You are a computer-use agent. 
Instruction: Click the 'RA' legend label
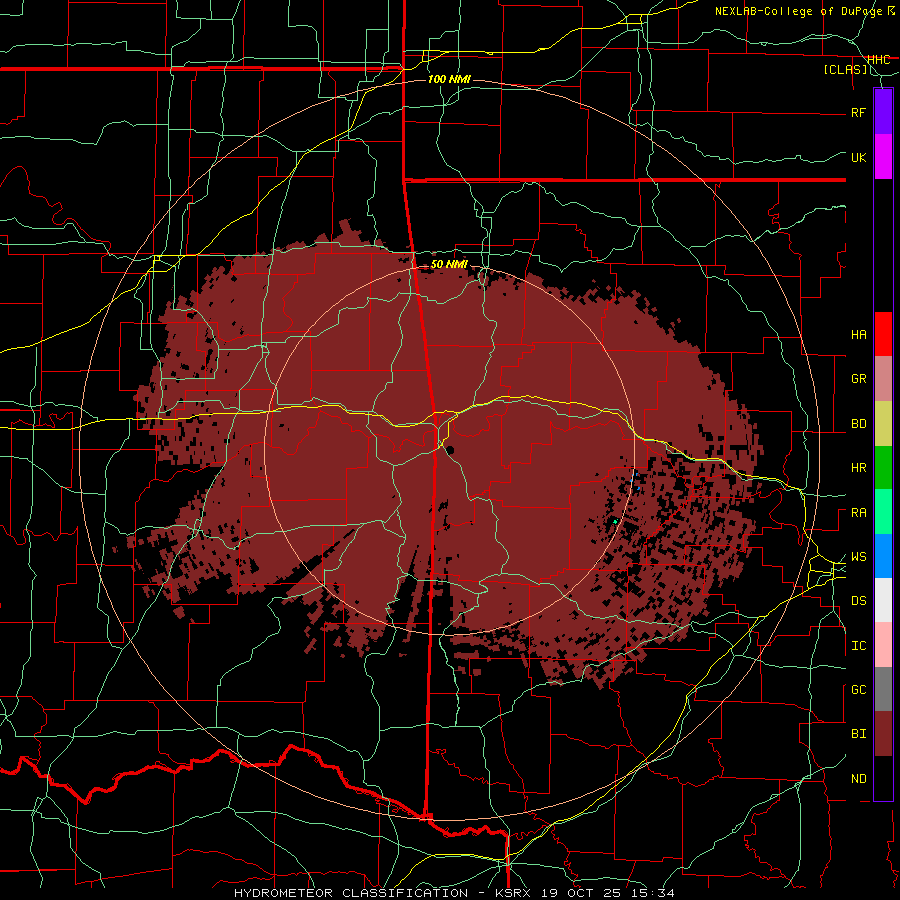(858, 513)
